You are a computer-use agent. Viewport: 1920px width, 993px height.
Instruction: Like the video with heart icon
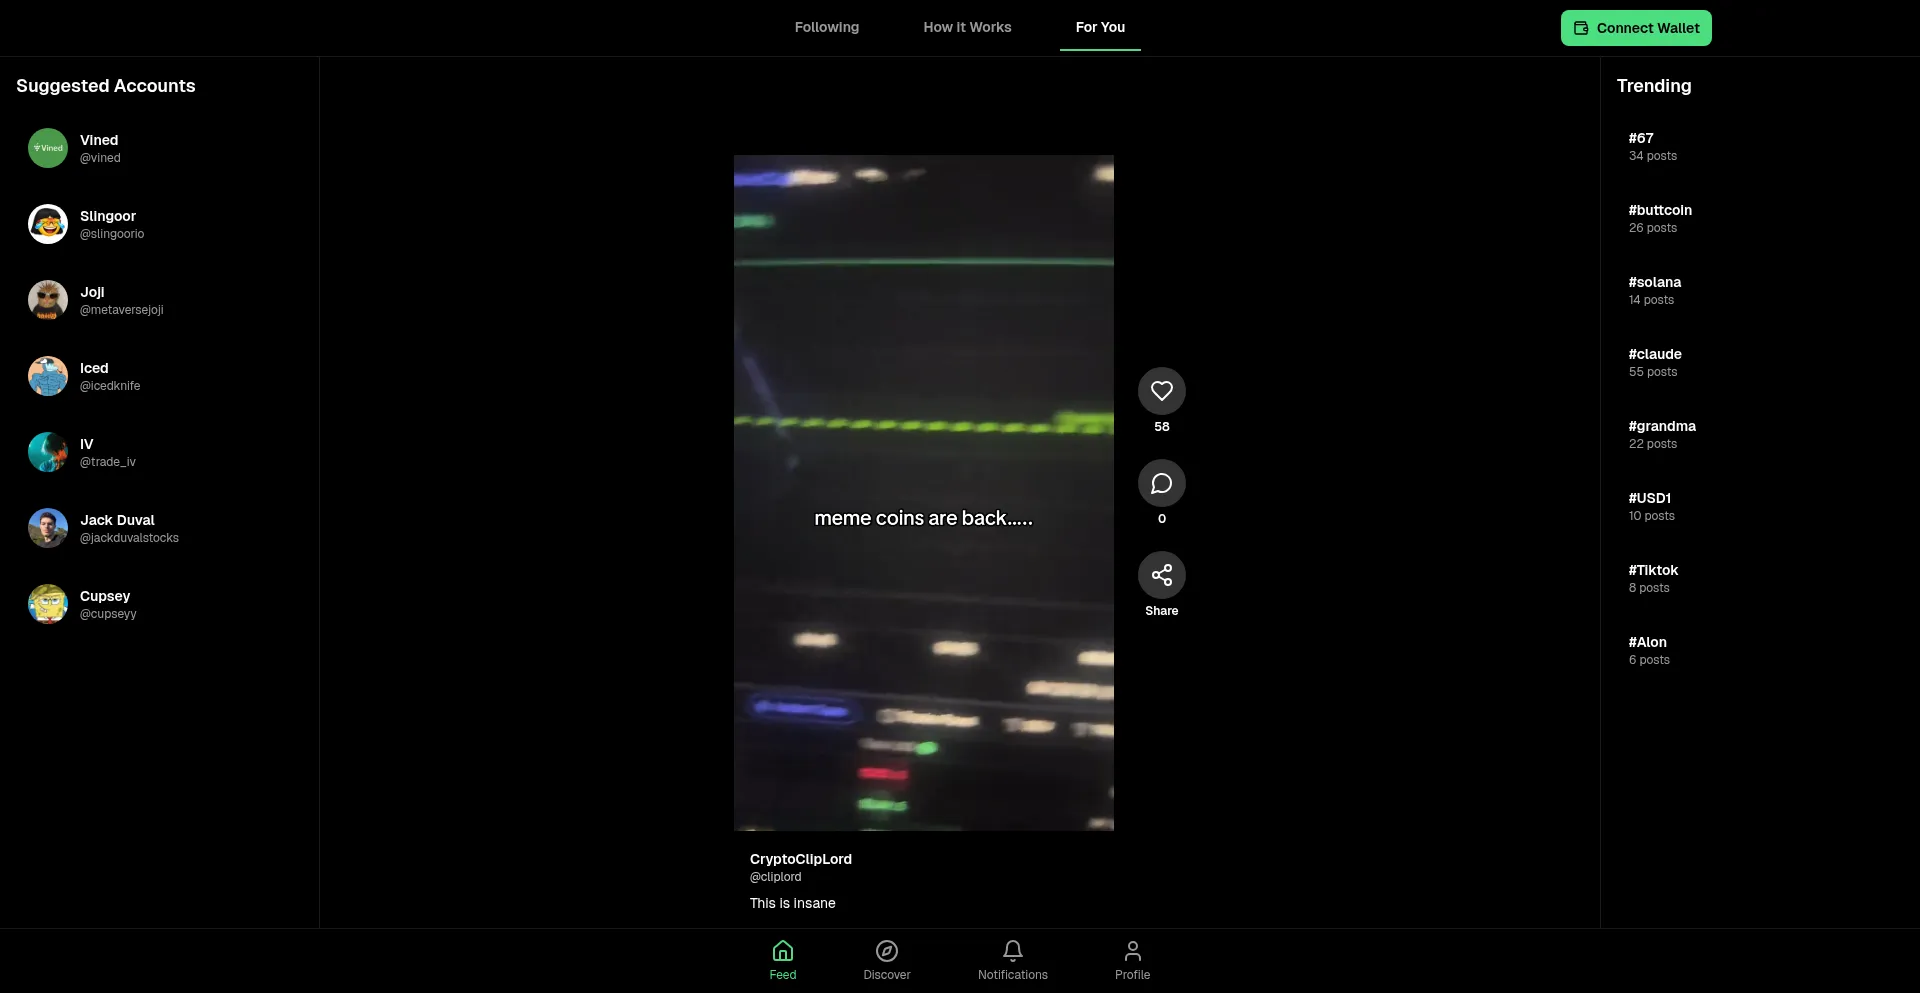[x=1161, y=391]
